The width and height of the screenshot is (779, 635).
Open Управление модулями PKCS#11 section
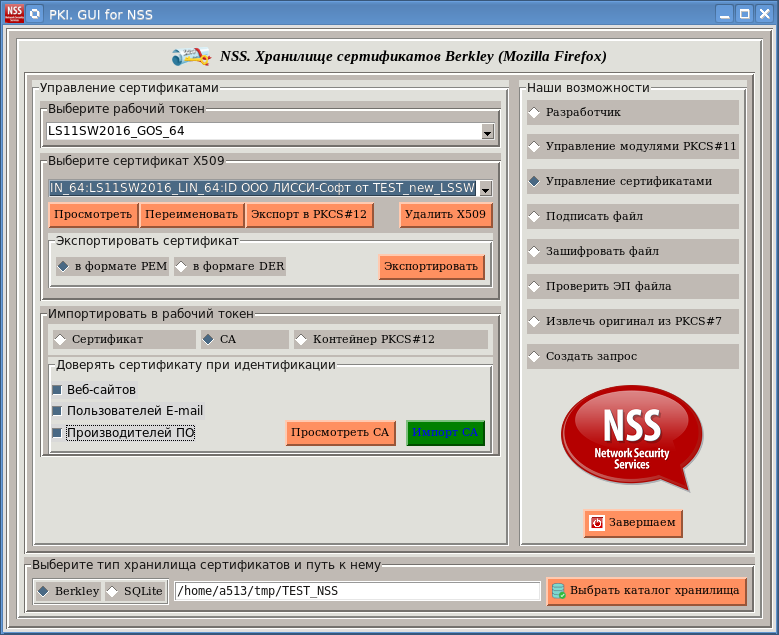[534, 146]
